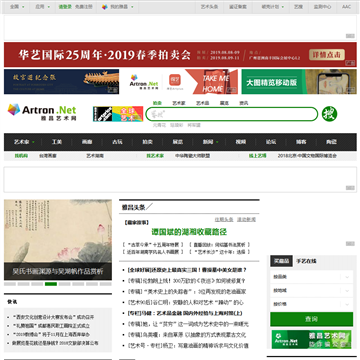Viewport: 360px width, 360px height.
Task: Expand the 应用 apps dropdown
Action: [x=42, y=7]
